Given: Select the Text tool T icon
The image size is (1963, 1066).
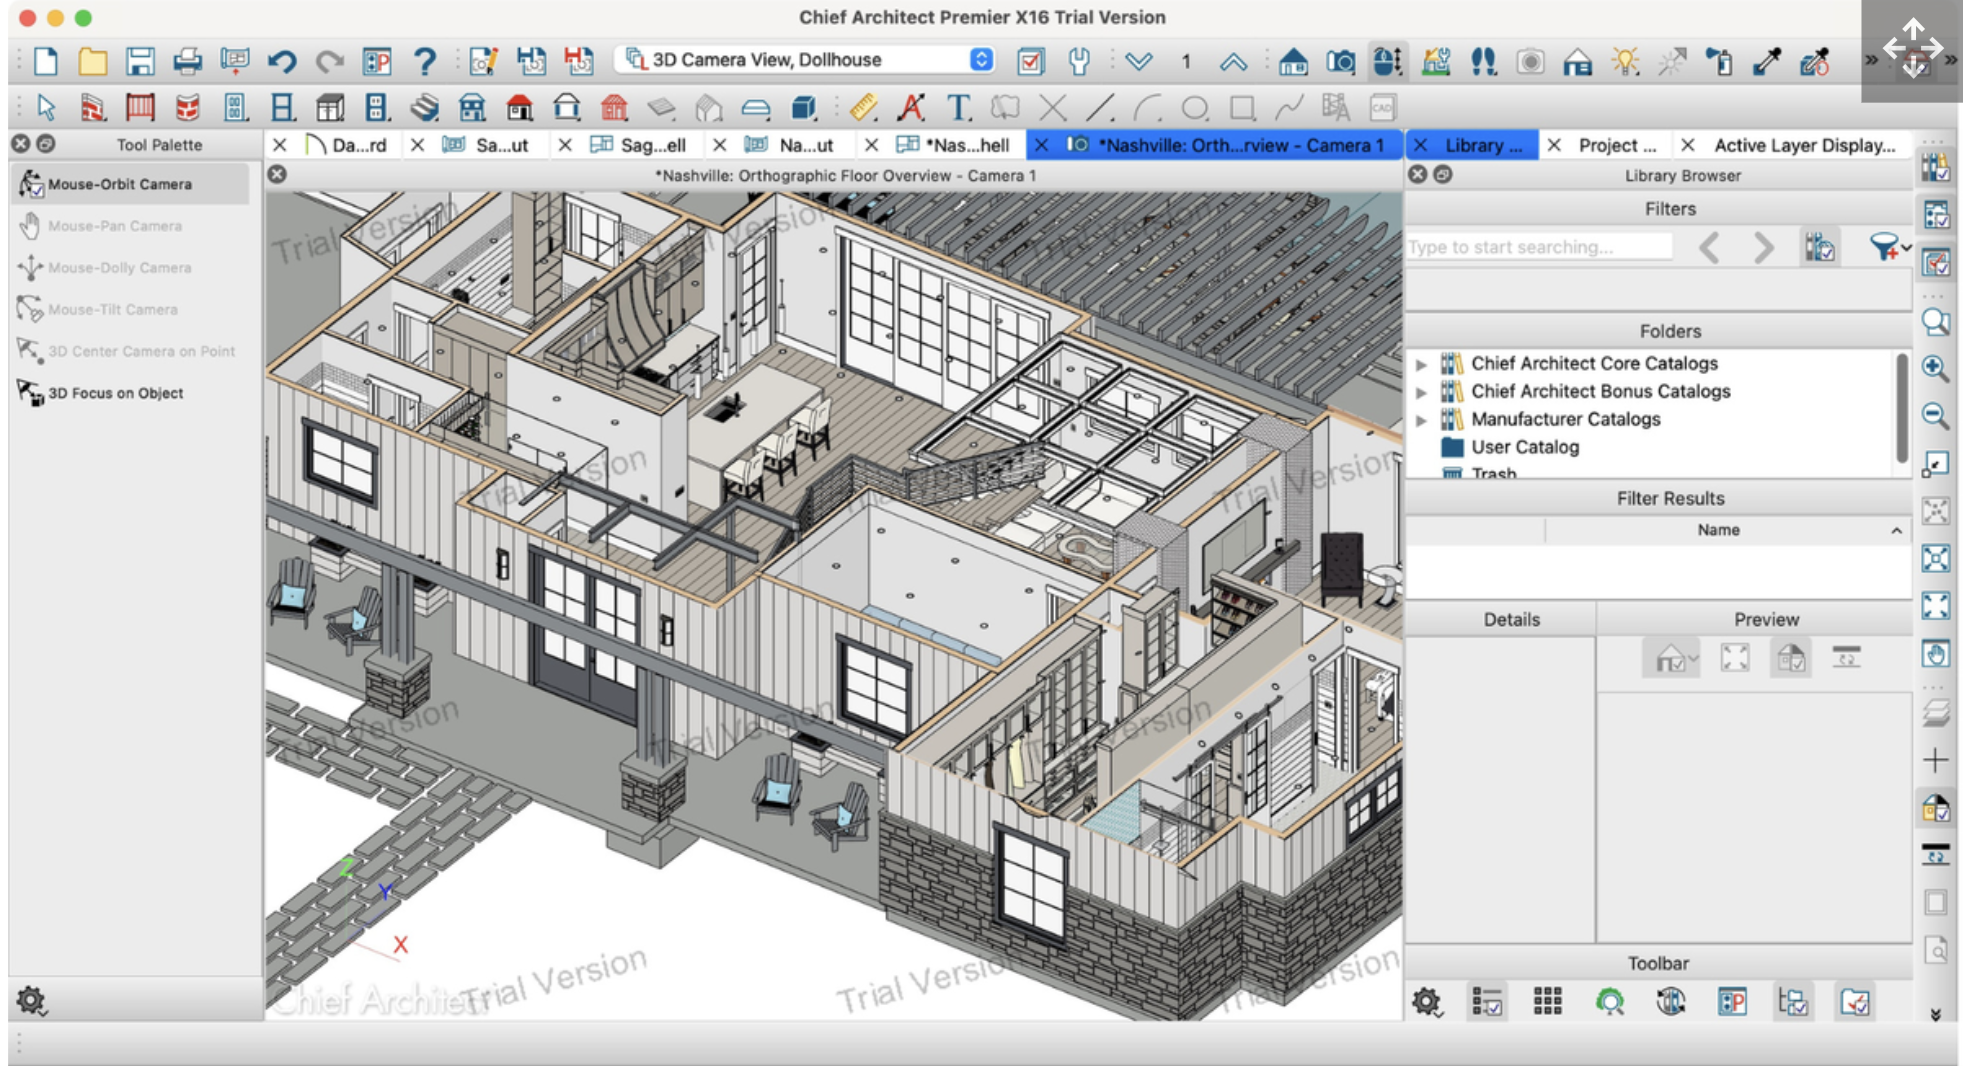Looking at the screenshot, I should click(958, 107).
